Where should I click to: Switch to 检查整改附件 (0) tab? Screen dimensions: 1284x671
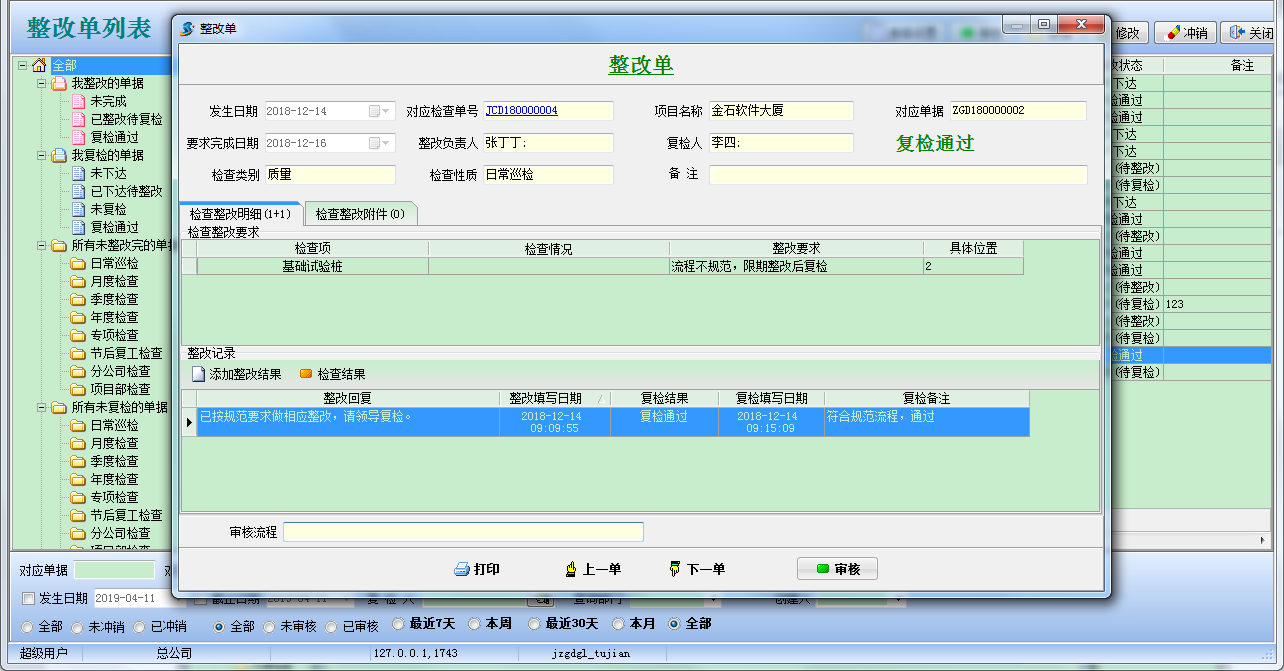360,214
